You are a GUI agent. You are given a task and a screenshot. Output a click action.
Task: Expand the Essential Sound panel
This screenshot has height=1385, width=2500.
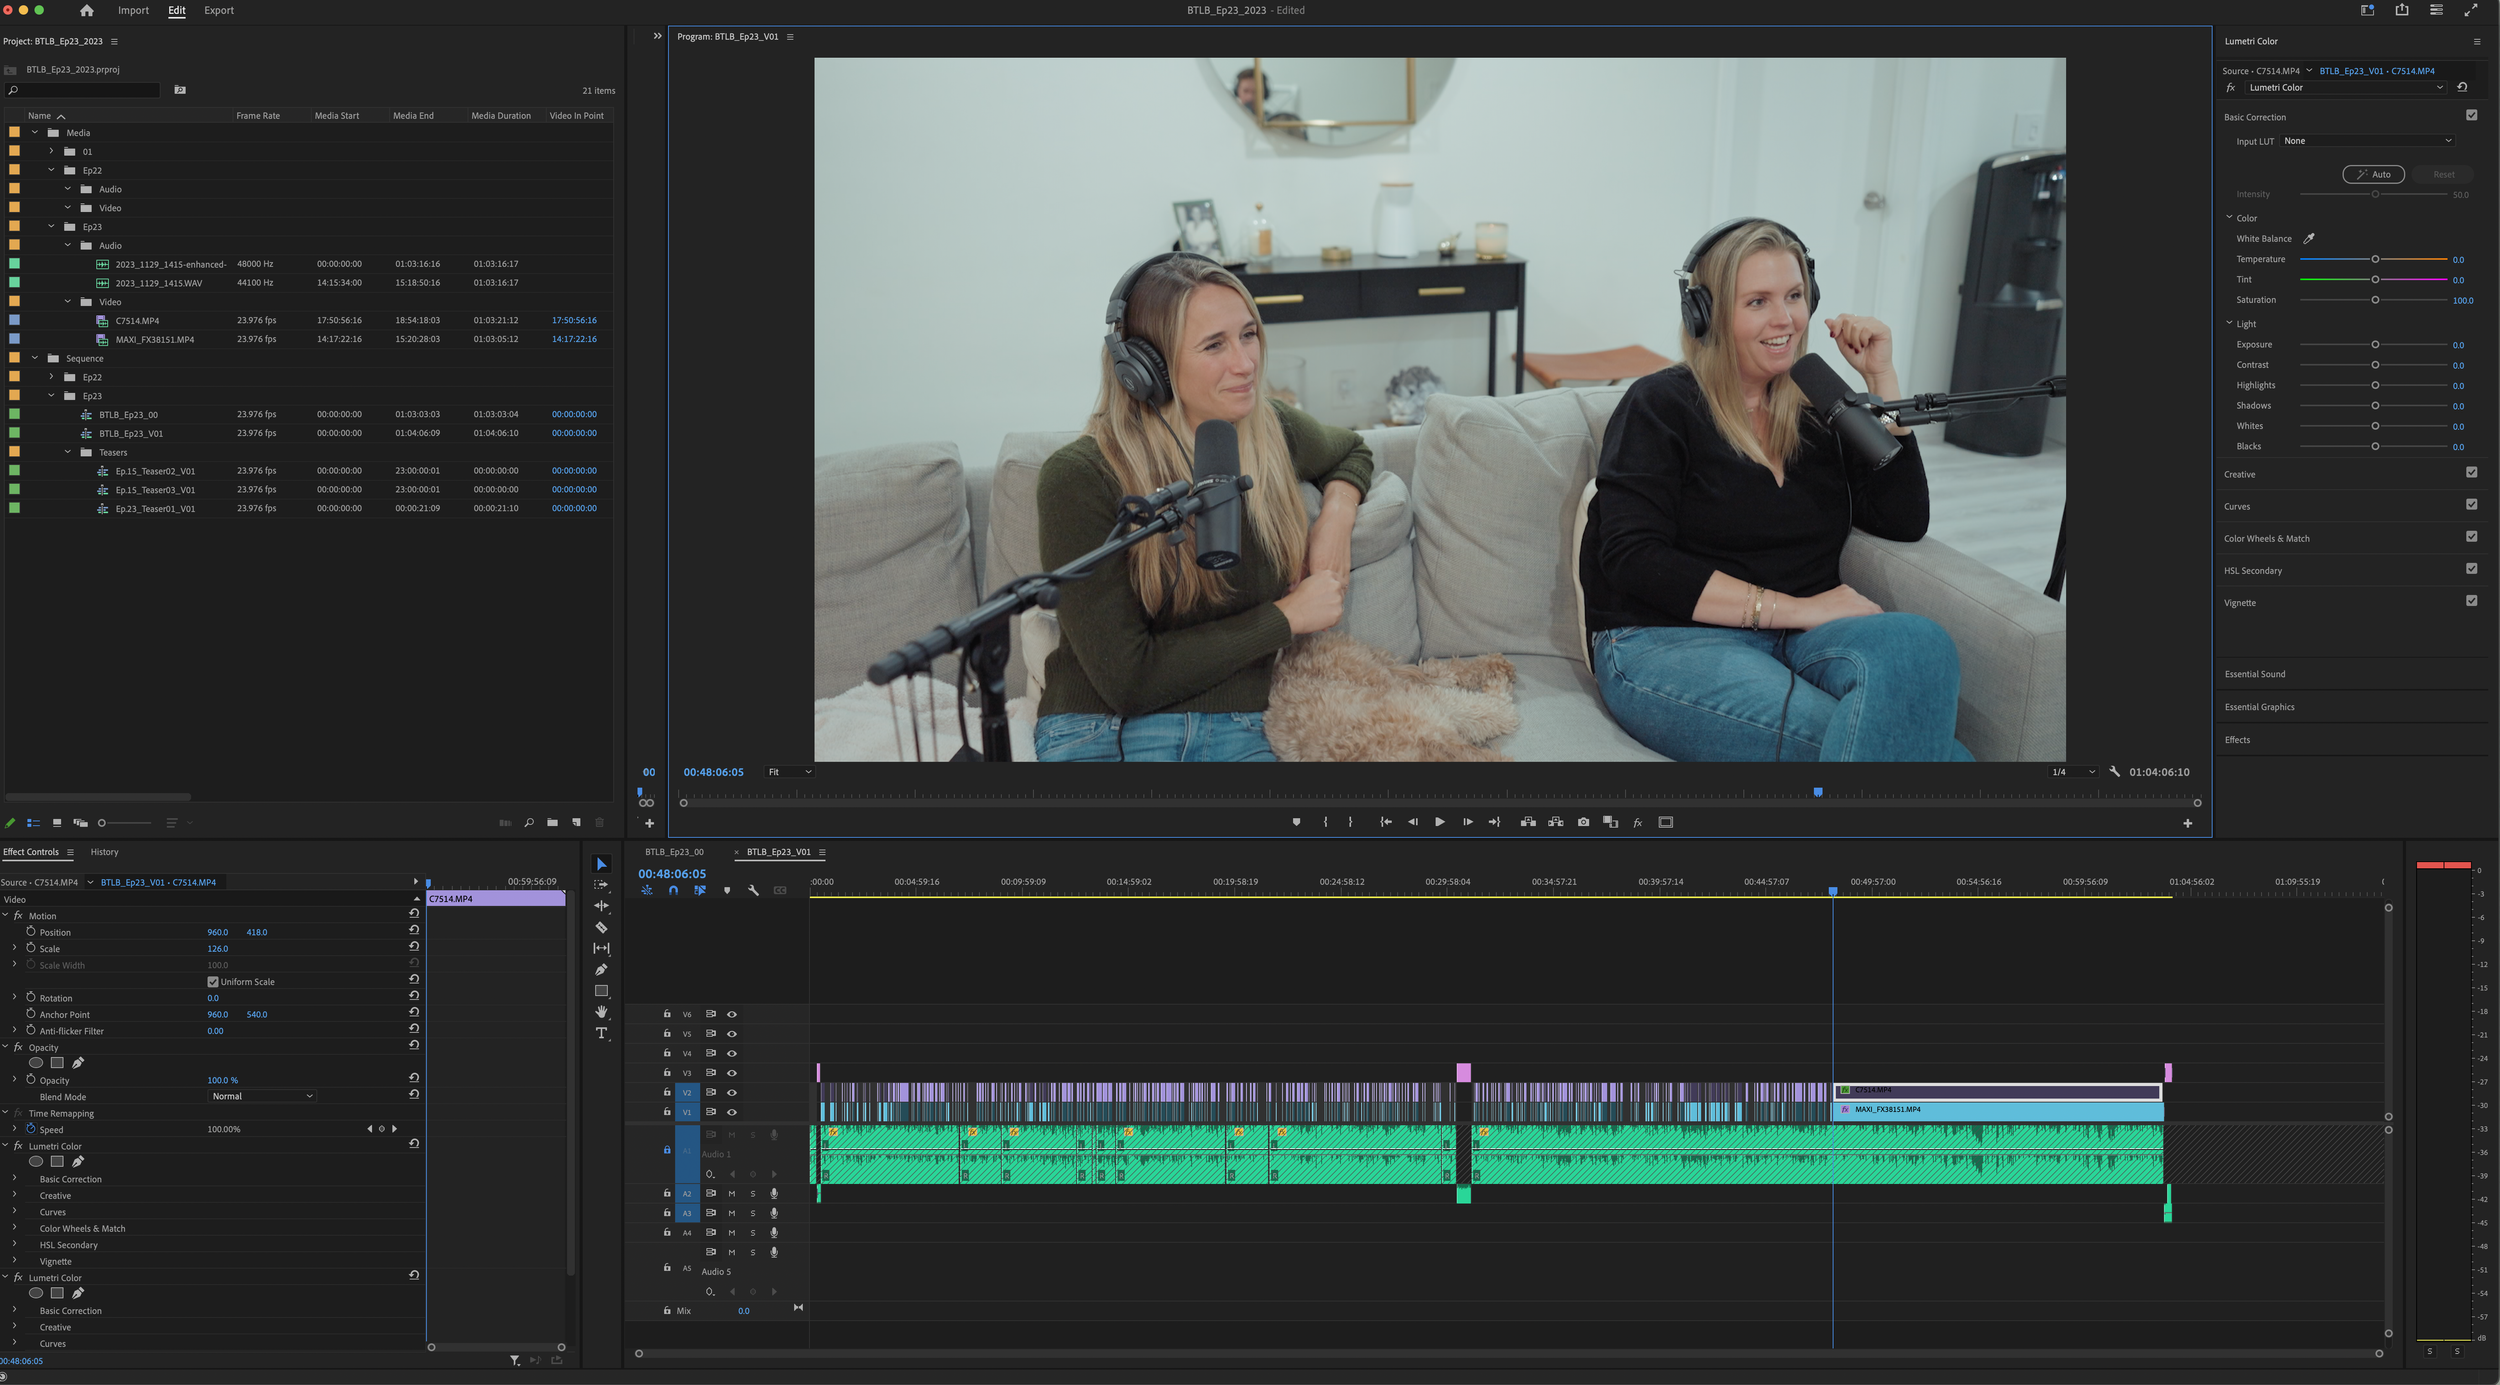click(x=2254, y=674)
